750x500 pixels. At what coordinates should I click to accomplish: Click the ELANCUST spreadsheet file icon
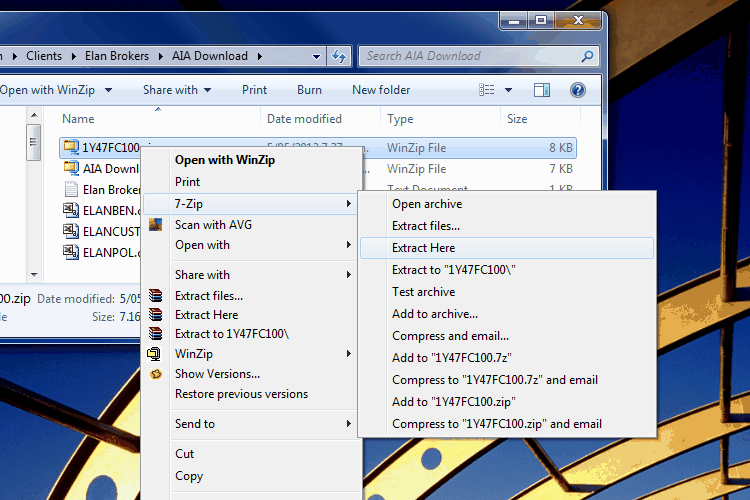(71, 231)
